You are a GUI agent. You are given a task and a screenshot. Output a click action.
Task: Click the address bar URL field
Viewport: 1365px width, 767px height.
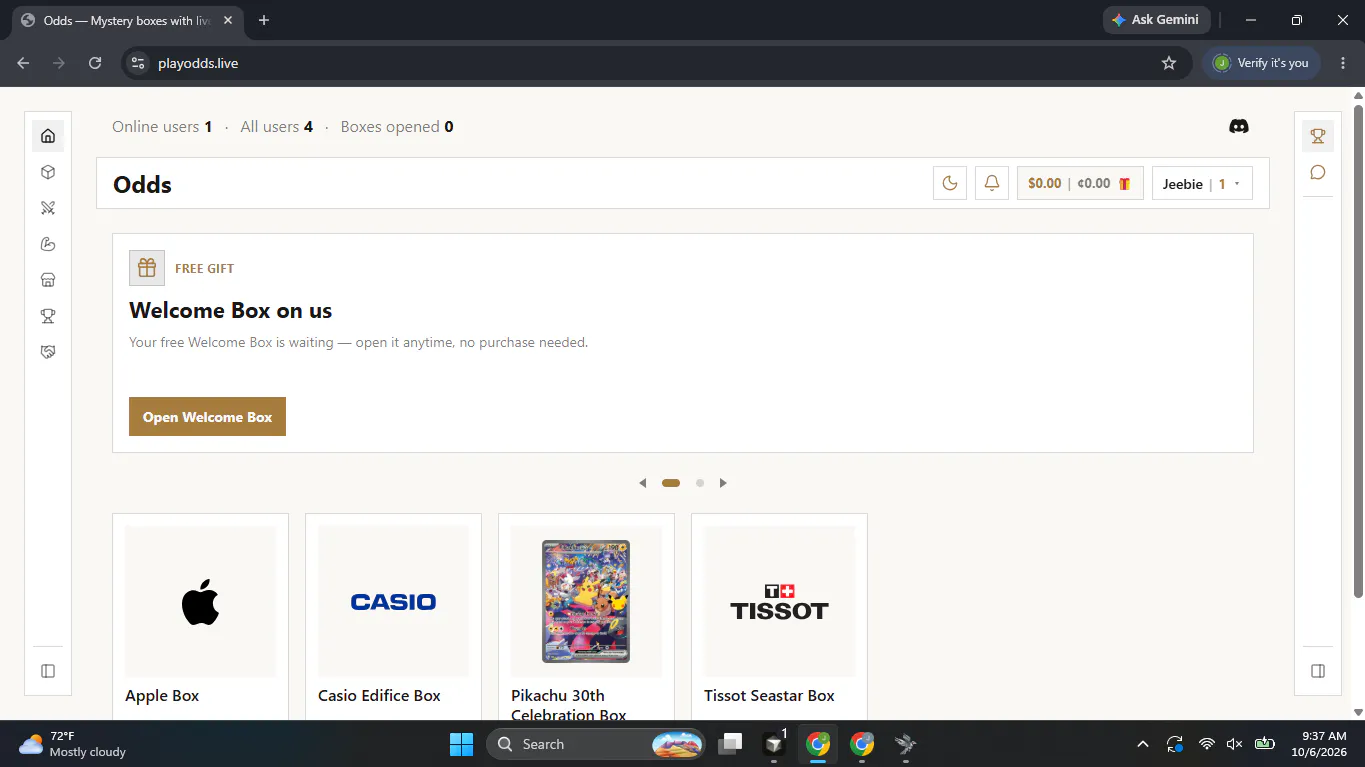[x=655, y=63]
